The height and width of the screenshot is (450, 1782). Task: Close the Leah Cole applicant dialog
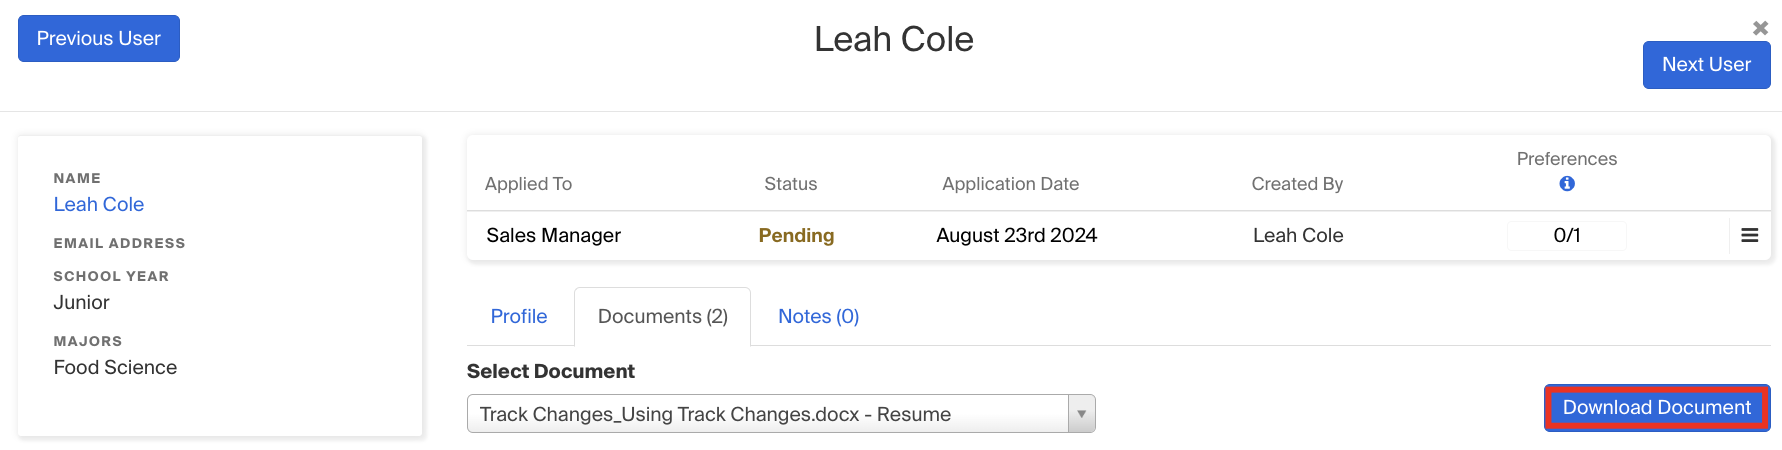(x=1760, y=28)
